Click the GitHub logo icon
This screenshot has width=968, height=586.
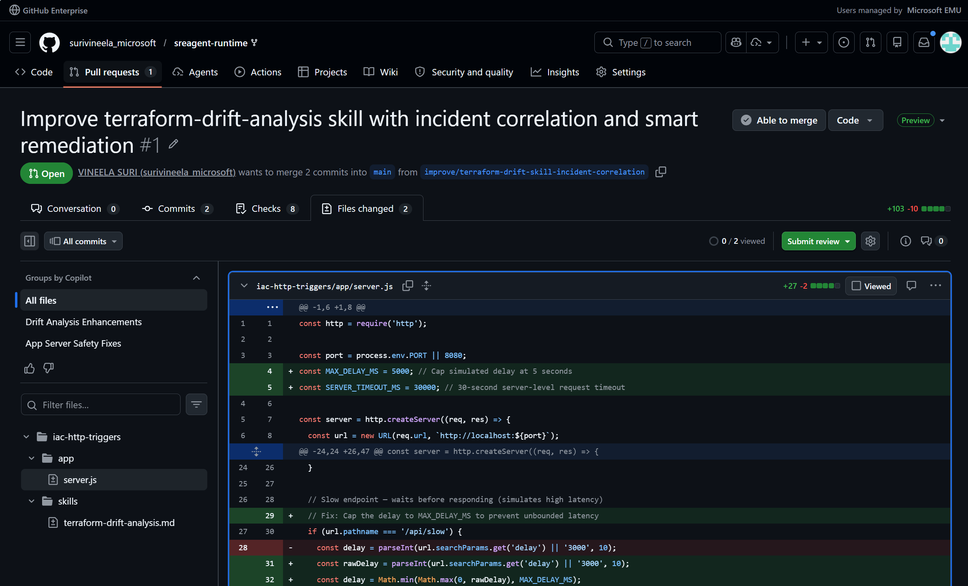pos(49,43)
